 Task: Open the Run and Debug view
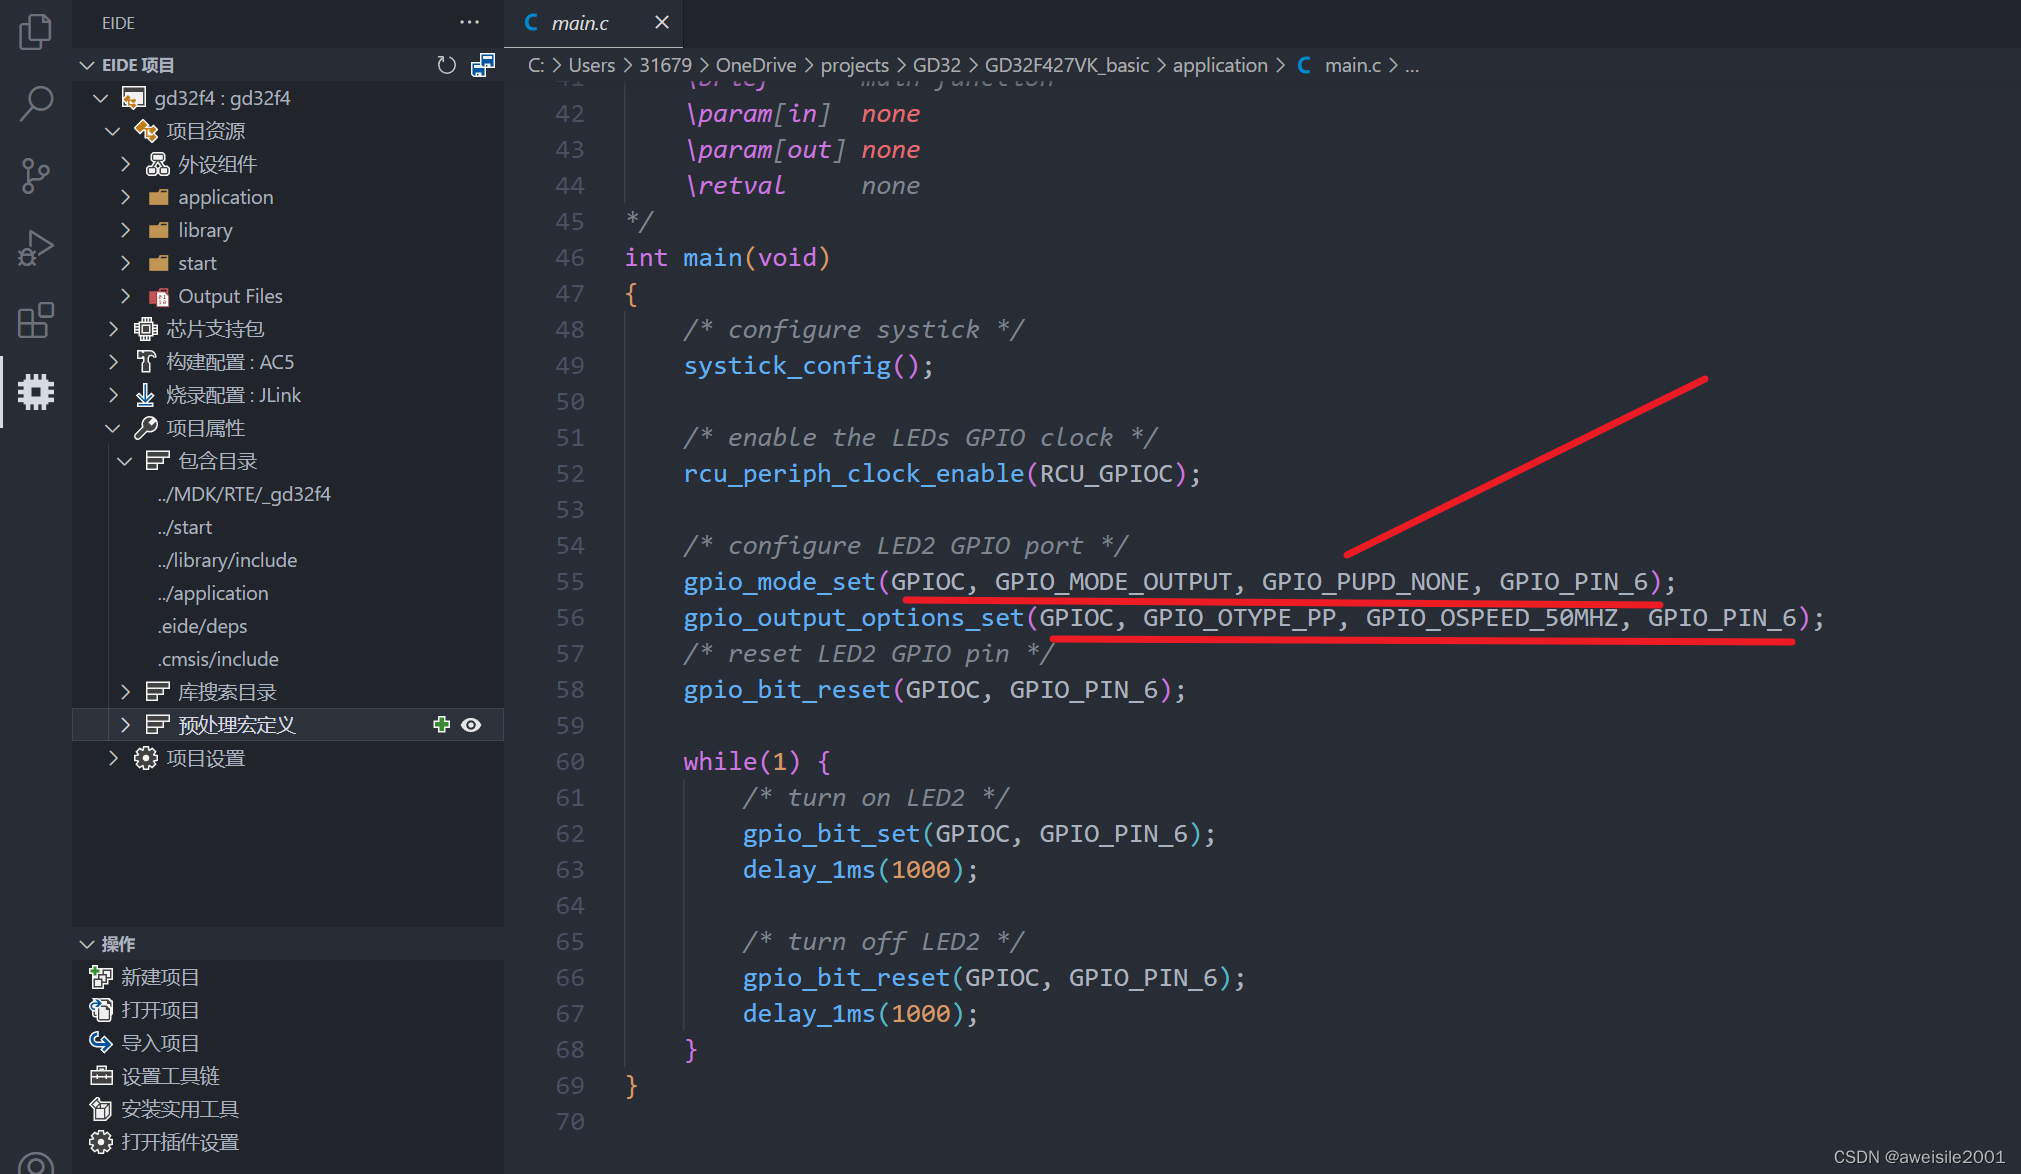pyautogui.click(x=35, y=248)
